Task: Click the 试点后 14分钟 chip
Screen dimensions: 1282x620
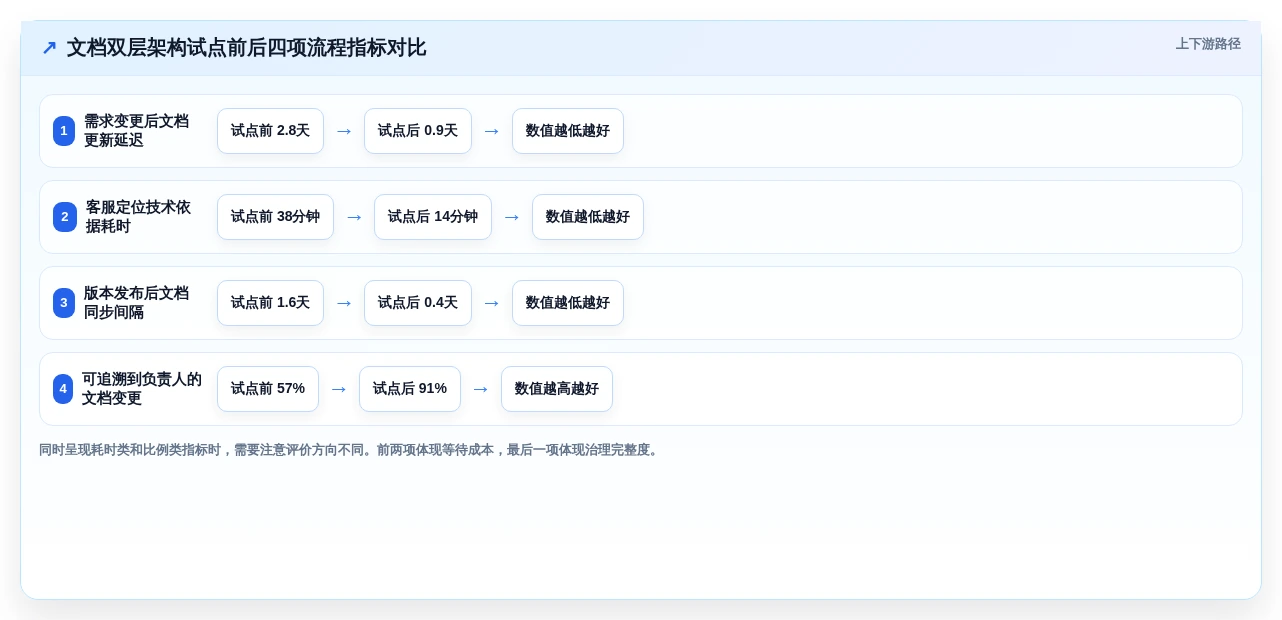Action: click(x=433, y=217)
